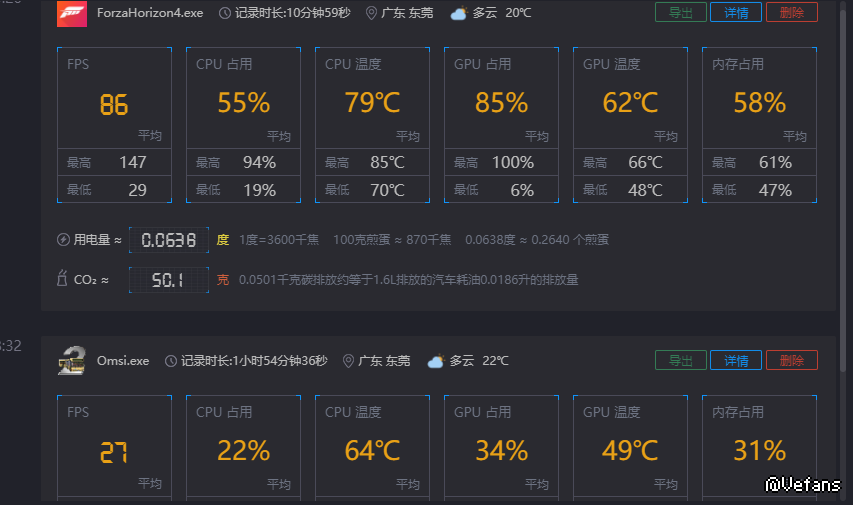
Task: Click the clock icon in the Omsi record
Action: tap(171, 361)
